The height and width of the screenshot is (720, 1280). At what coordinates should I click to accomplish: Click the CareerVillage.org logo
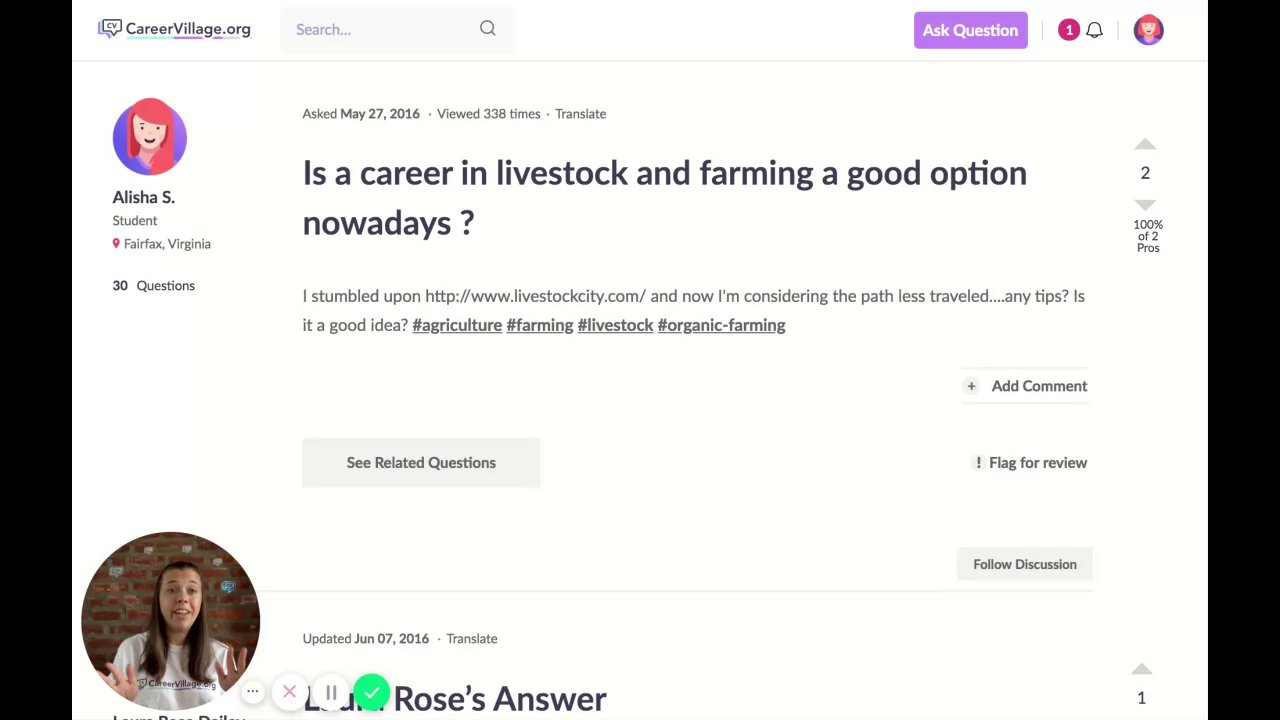coord(174,29)
